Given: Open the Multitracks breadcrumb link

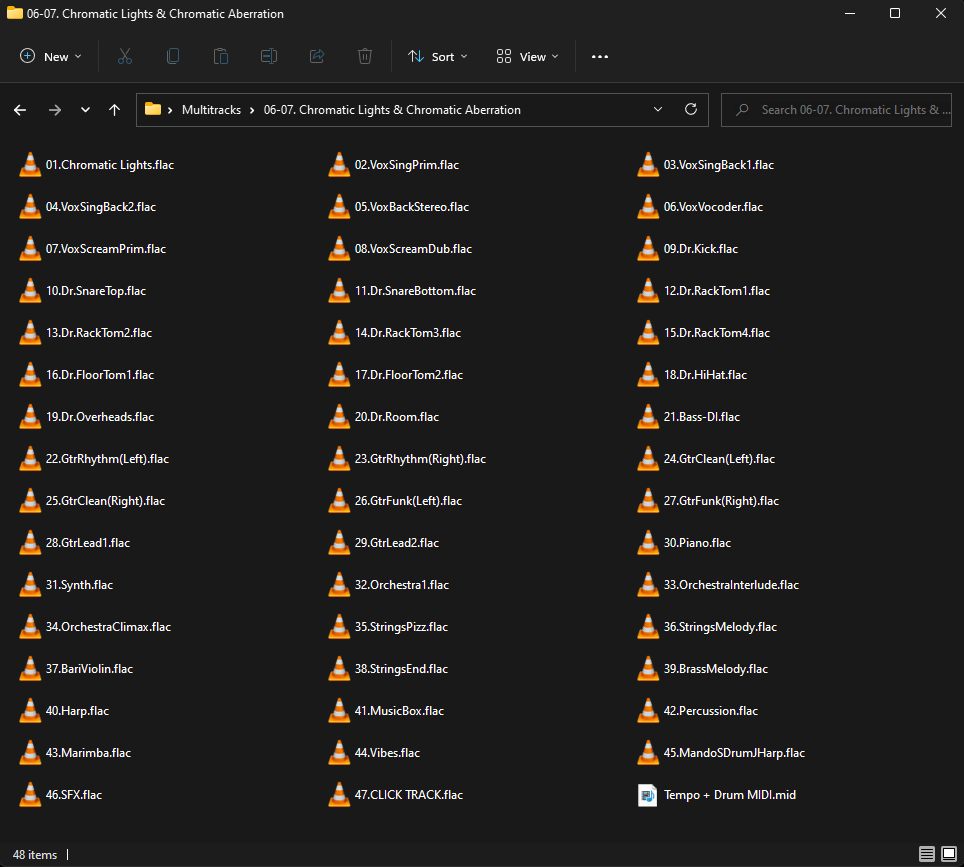Looking at the screenshot, I should pyautogui.click(x=211, y=110).
